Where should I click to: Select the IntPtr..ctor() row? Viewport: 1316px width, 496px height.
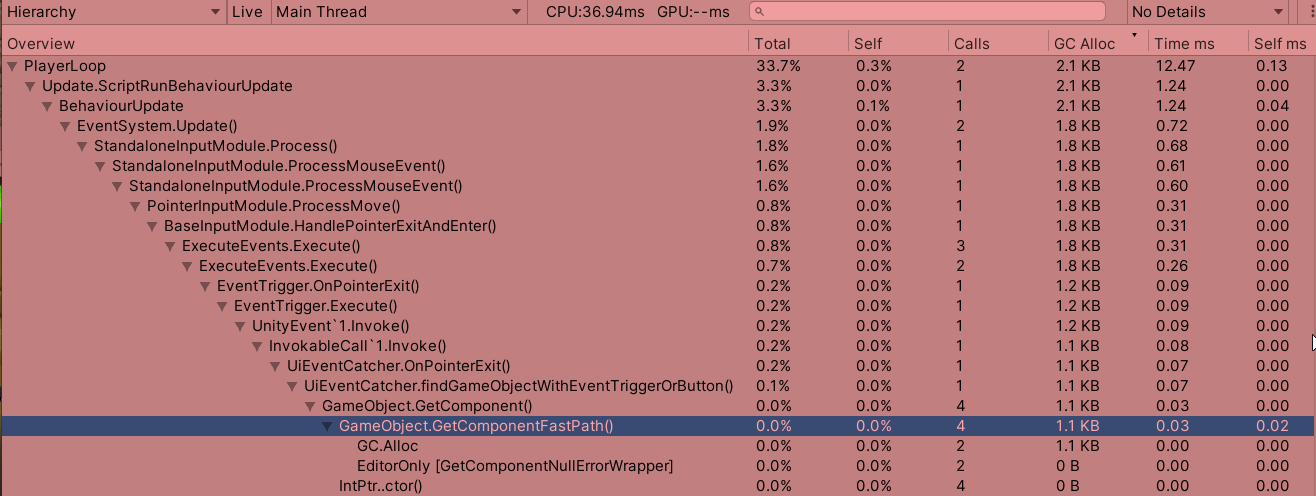[380, 486]
